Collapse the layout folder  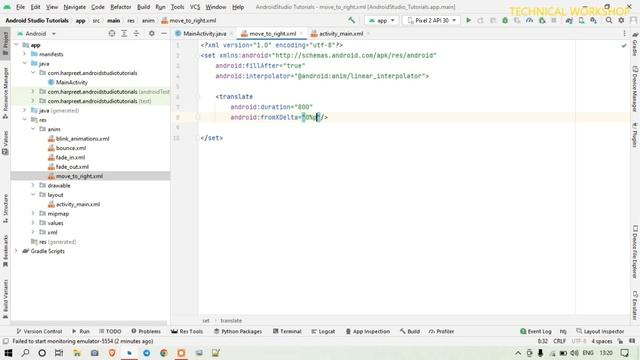click(x=33, y=195)
